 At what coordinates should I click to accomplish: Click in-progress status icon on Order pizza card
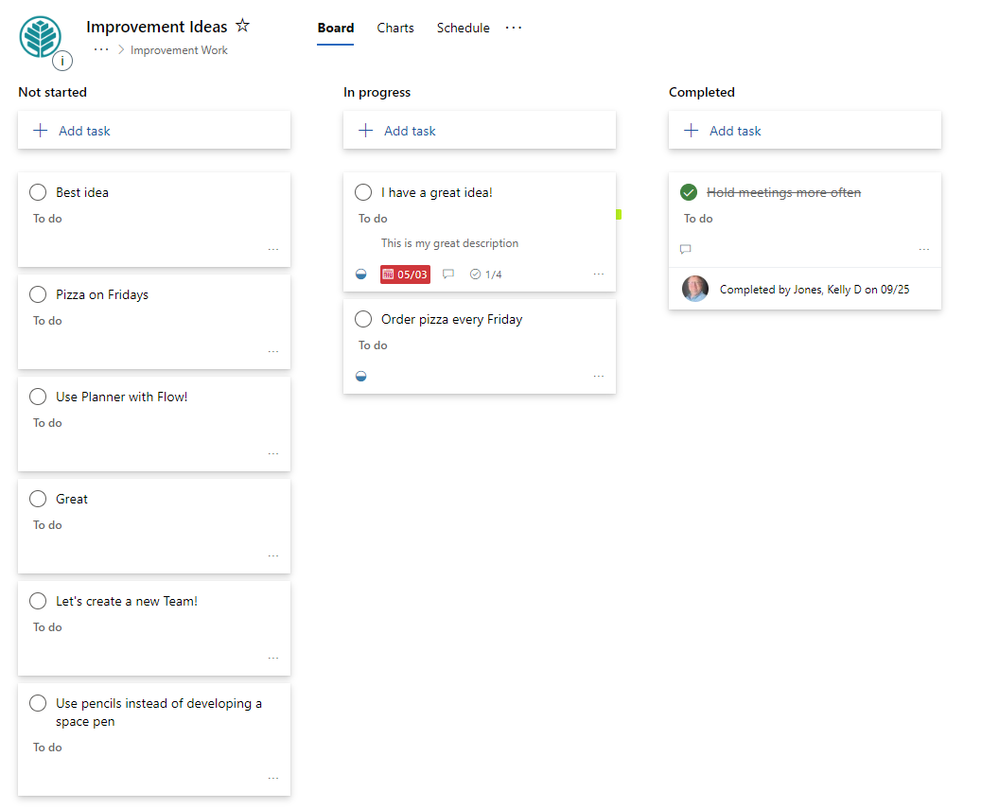click(x=361, y=376)
